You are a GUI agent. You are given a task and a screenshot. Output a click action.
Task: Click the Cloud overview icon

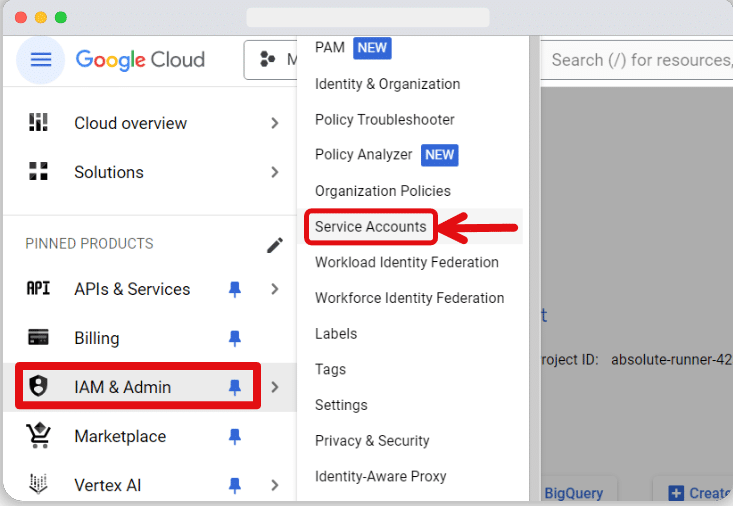pos(38,123)
